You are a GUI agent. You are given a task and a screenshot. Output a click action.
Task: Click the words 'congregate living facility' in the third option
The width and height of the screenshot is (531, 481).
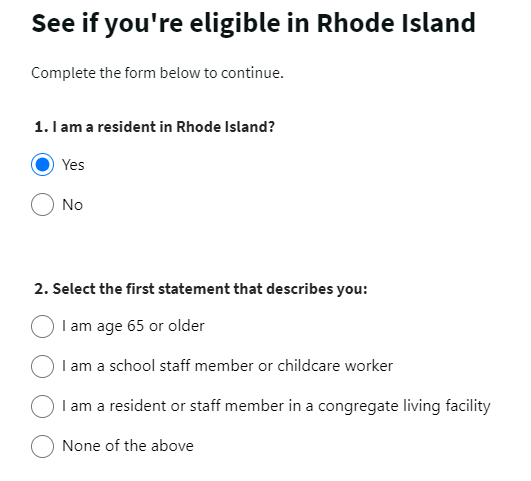pyautogui.click(x=404, y=406)
